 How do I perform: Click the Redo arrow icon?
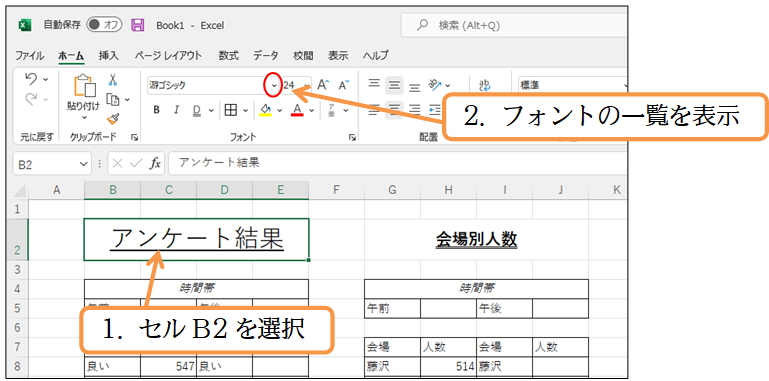click(x=31, y=100)
